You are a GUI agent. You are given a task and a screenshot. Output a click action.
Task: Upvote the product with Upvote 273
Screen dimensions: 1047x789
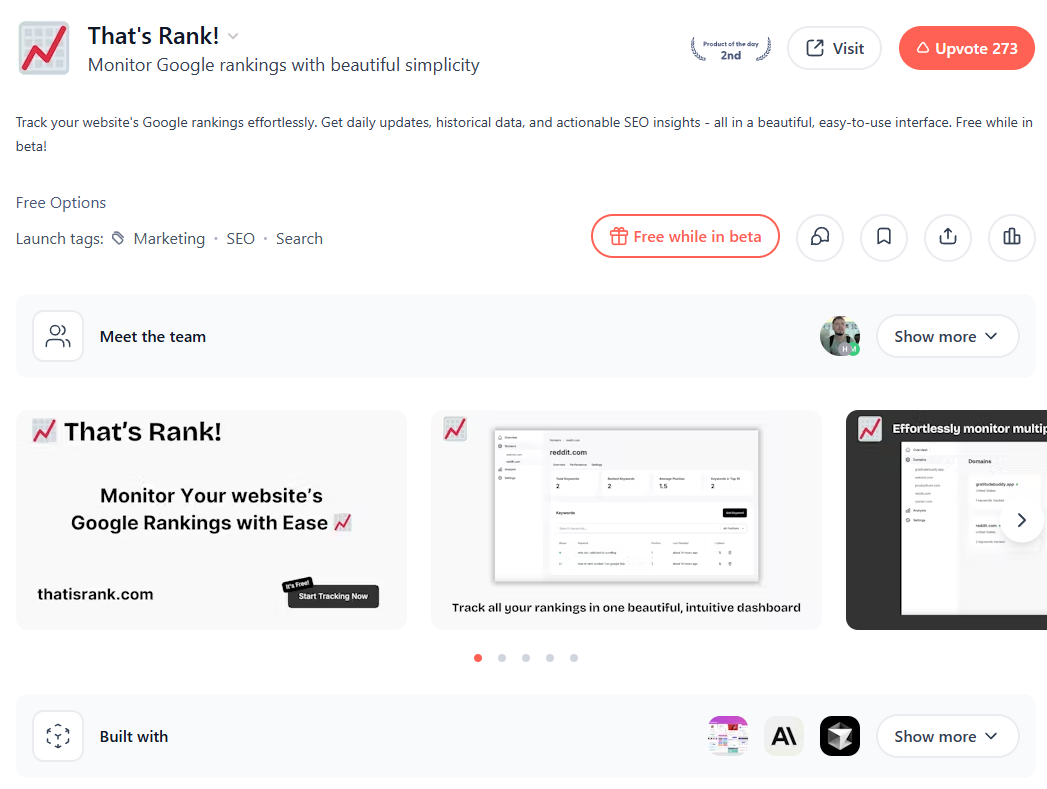coord(966,48)
